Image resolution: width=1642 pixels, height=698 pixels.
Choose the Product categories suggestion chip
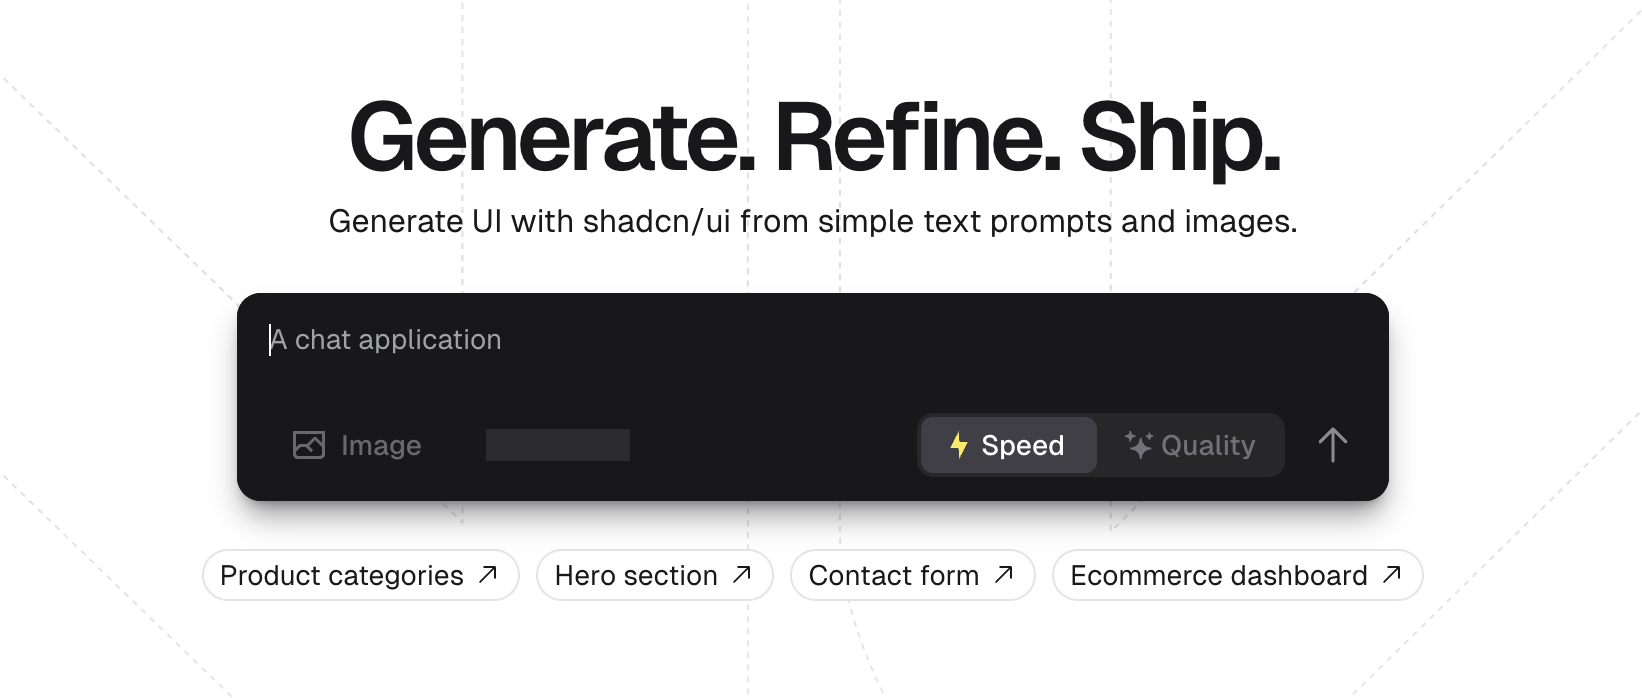click(x=360, y=575)
